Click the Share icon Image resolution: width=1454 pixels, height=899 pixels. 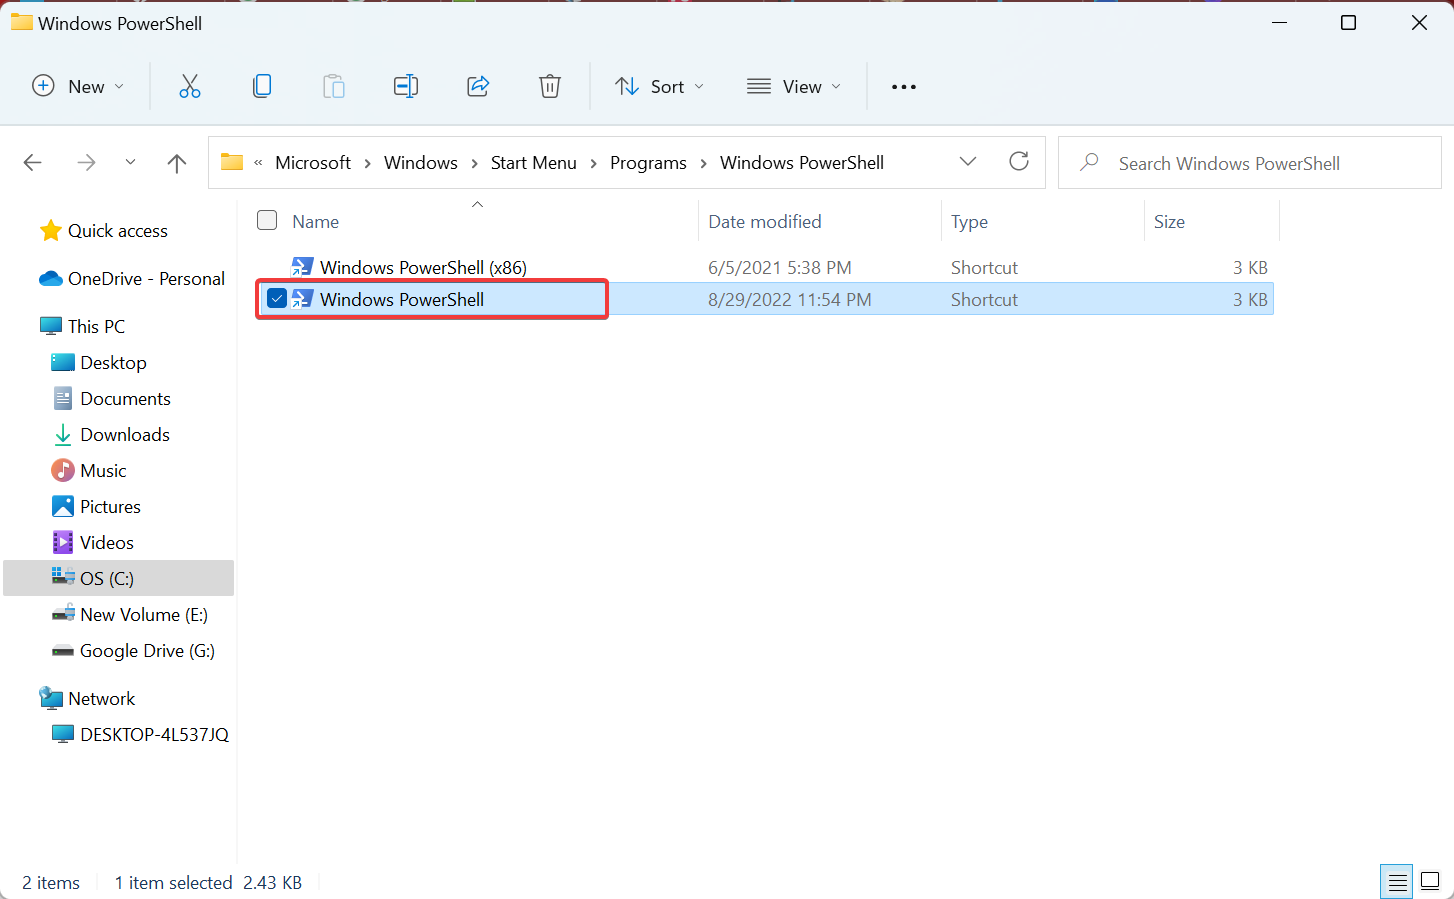pos(478,87)
